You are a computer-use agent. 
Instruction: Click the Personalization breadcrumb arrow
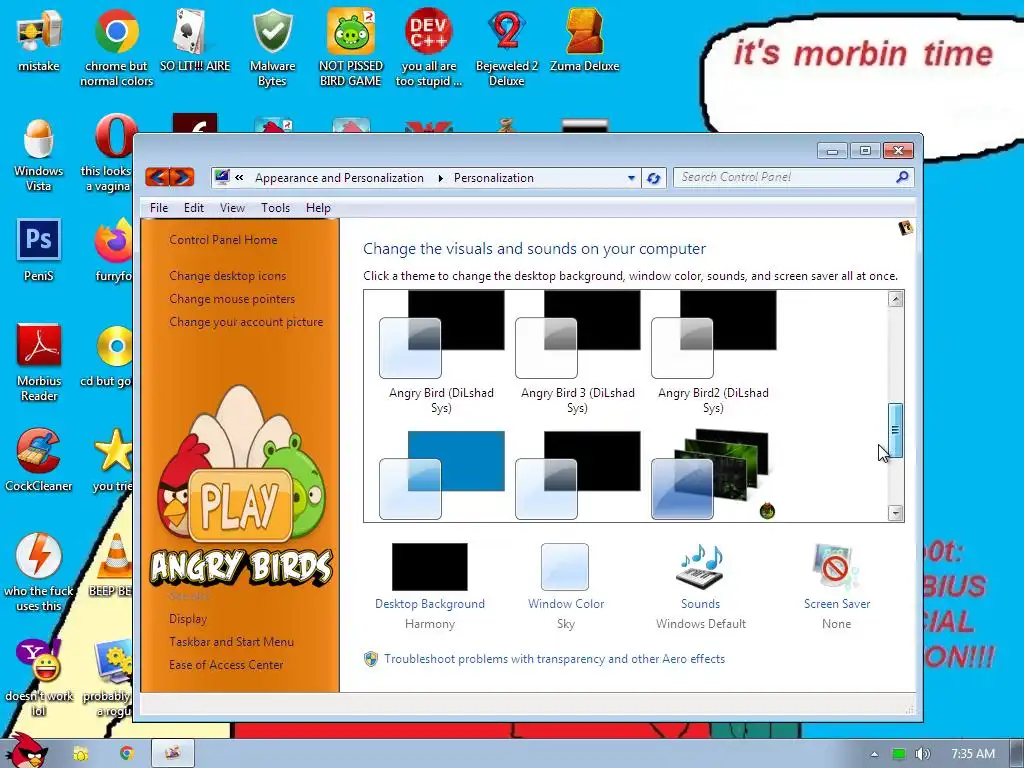[x=441, y=178]
